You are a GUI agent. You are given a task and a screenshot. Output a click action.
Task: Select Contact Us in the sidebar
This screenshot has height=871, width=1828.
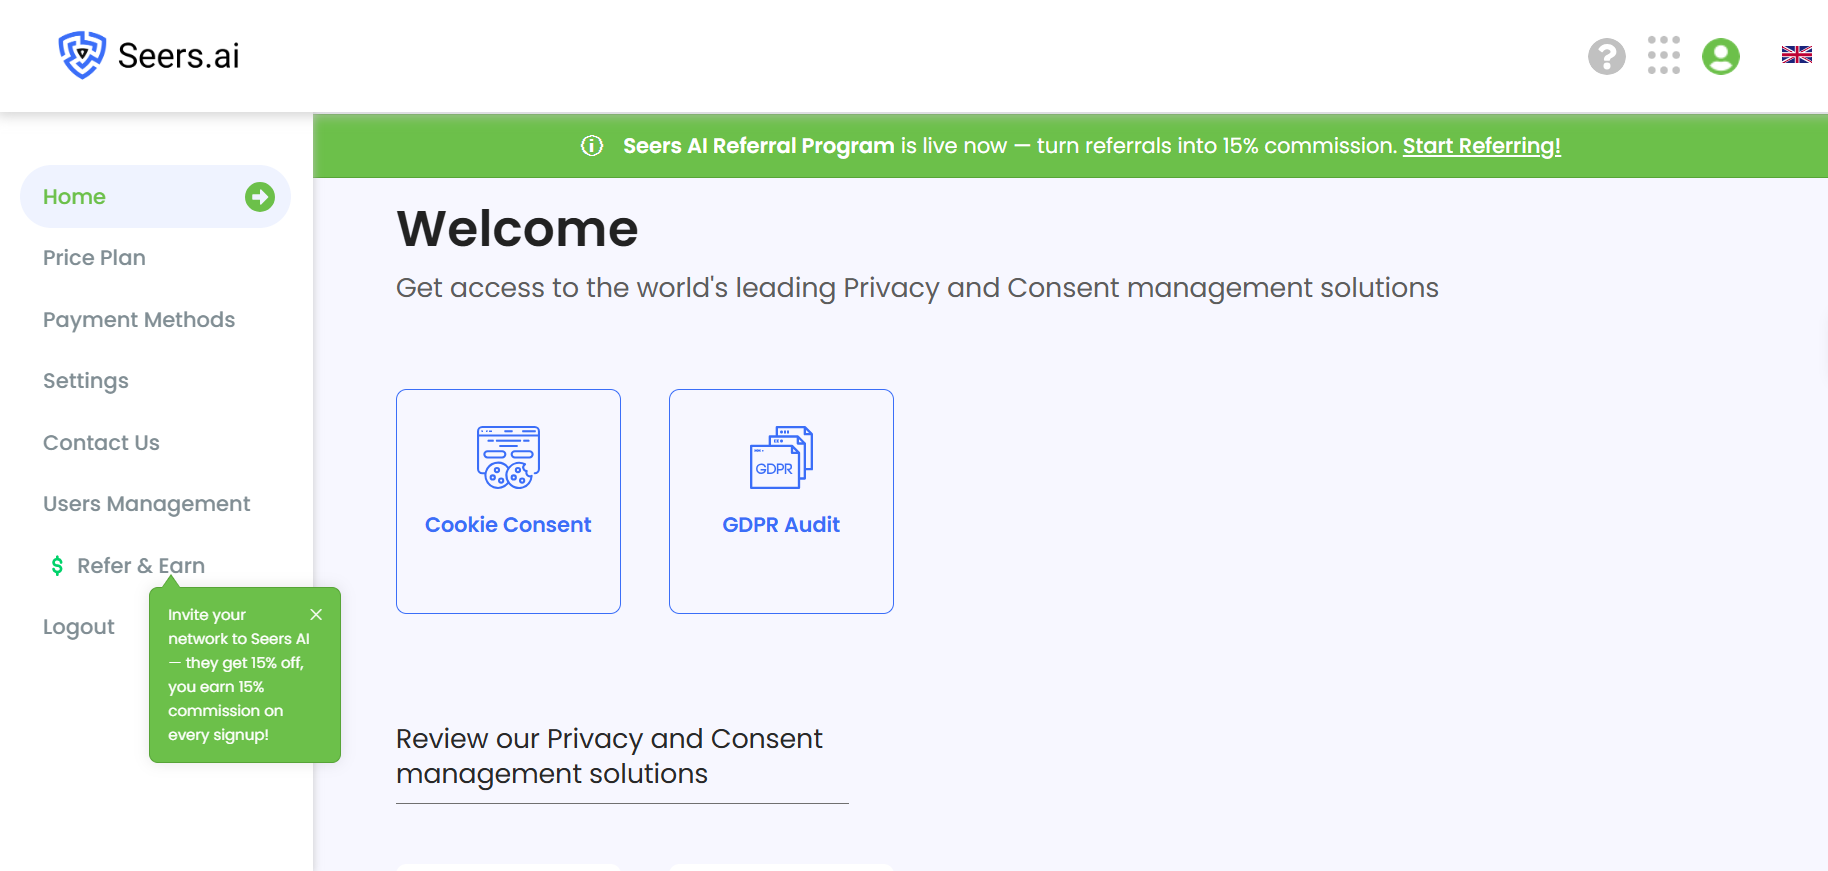pos(101,443)
